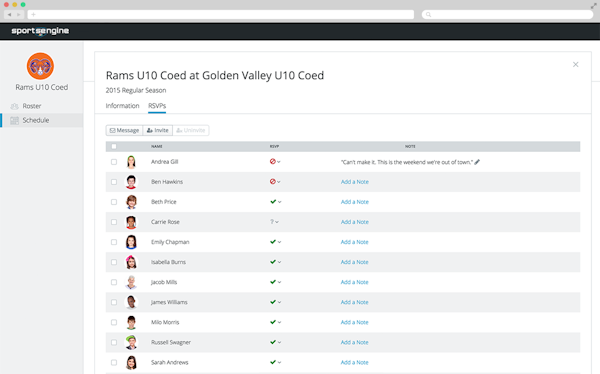This screenshot has height=374, width=600.
Task: Click the Rams team logo icon
Action: click(x=40, y=66)
